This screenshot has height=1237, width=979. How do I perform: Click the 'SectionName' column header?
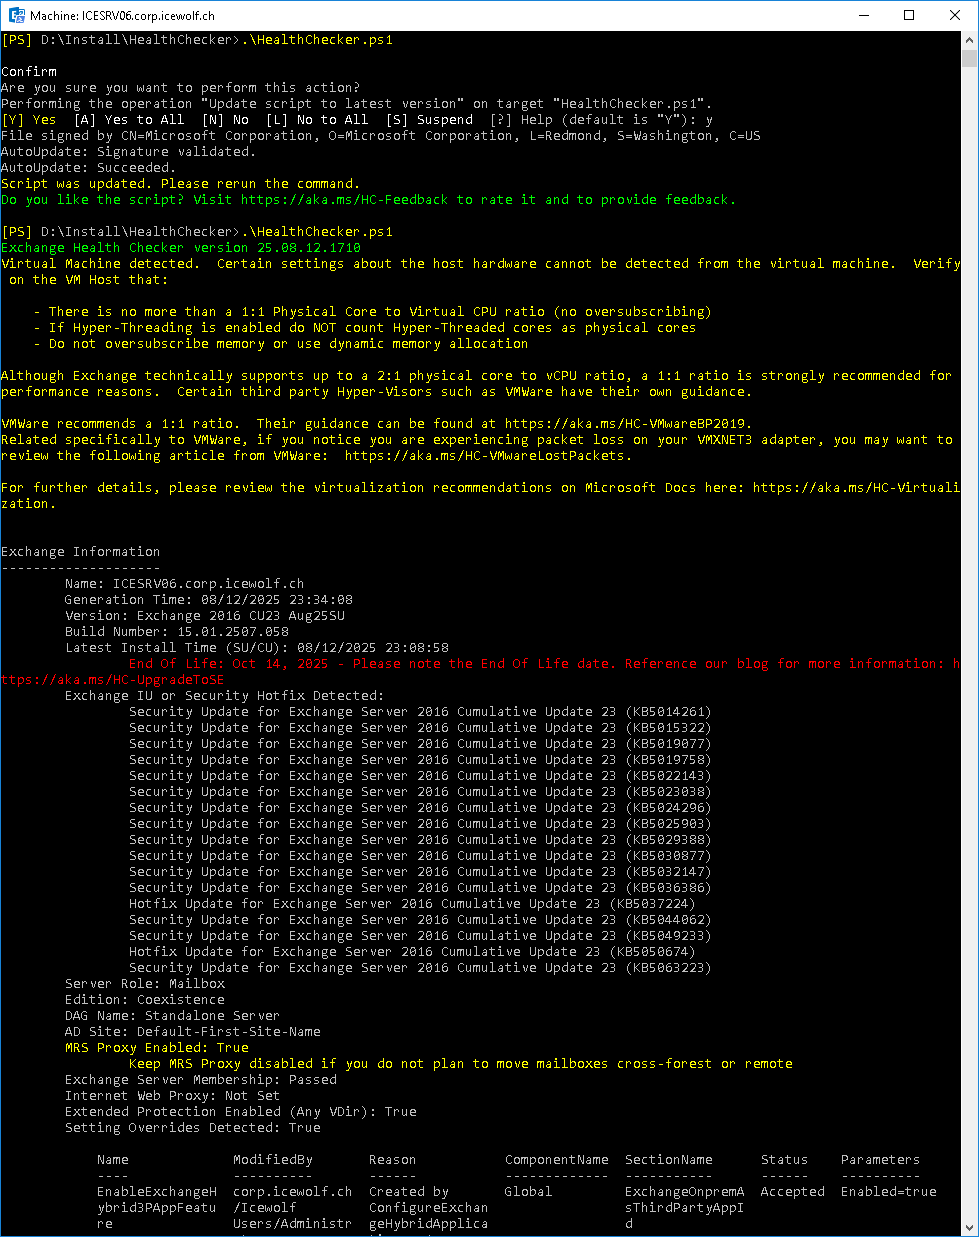(669, 1160)
